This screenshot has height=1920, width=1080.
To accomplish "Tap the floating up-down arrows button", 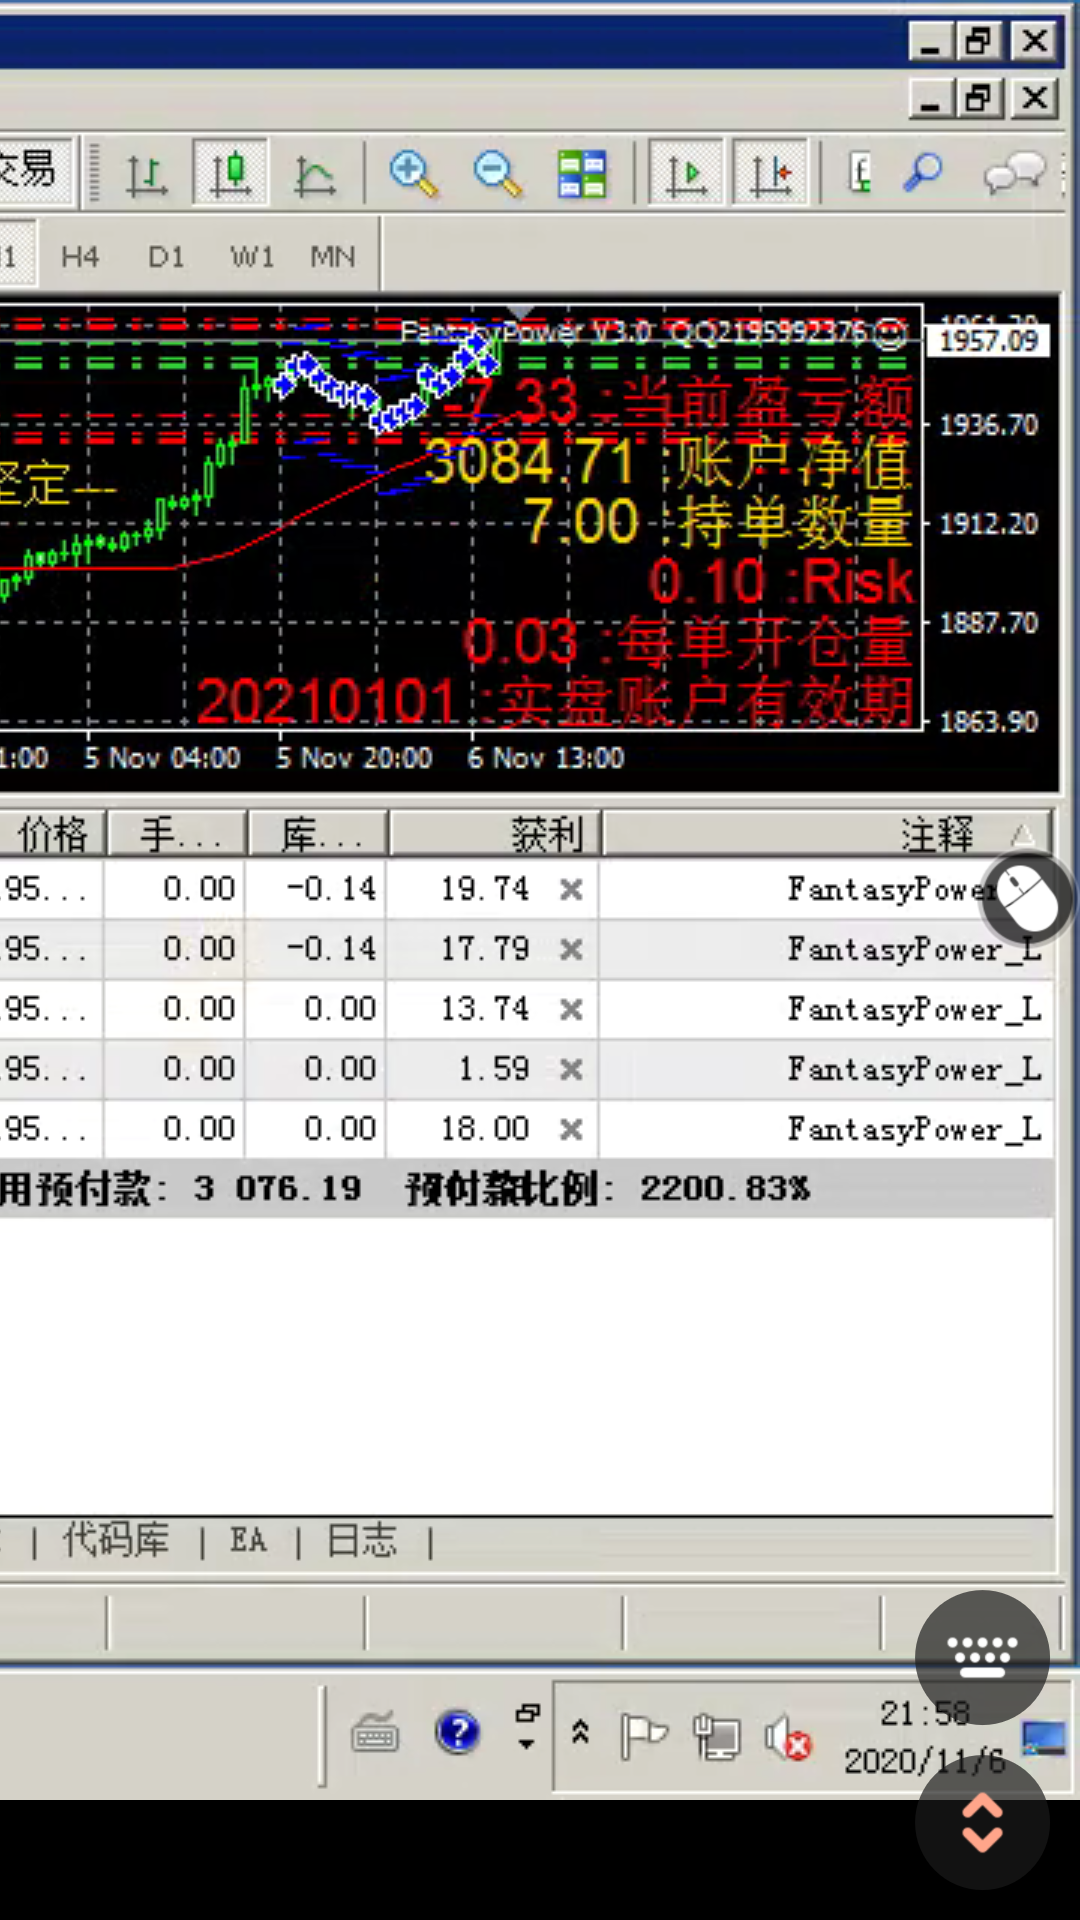I will click(x=982, y=1822).
